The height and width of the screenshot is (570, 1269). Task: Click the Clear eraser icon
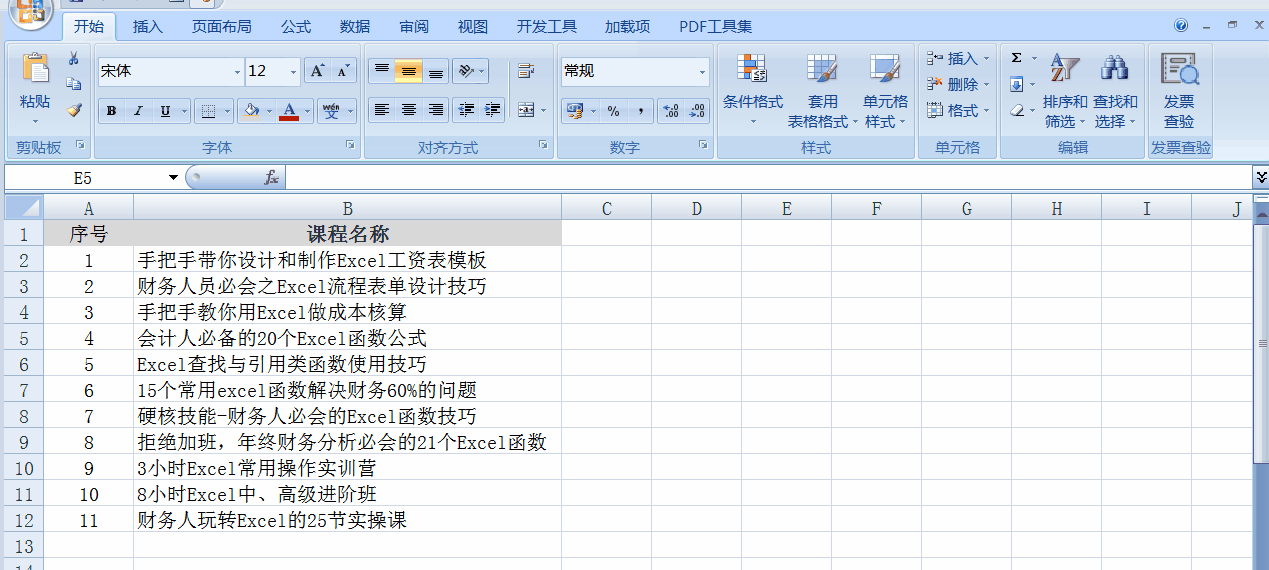click(1017, 110)
